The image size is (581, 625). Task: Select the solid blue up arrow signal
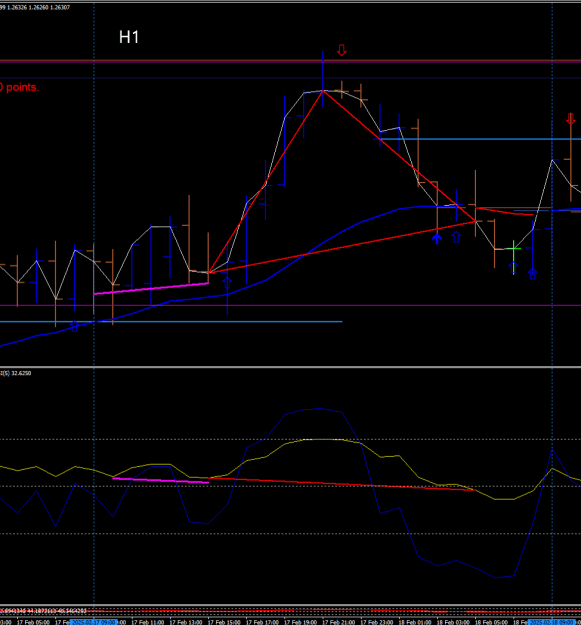point(437,239)
